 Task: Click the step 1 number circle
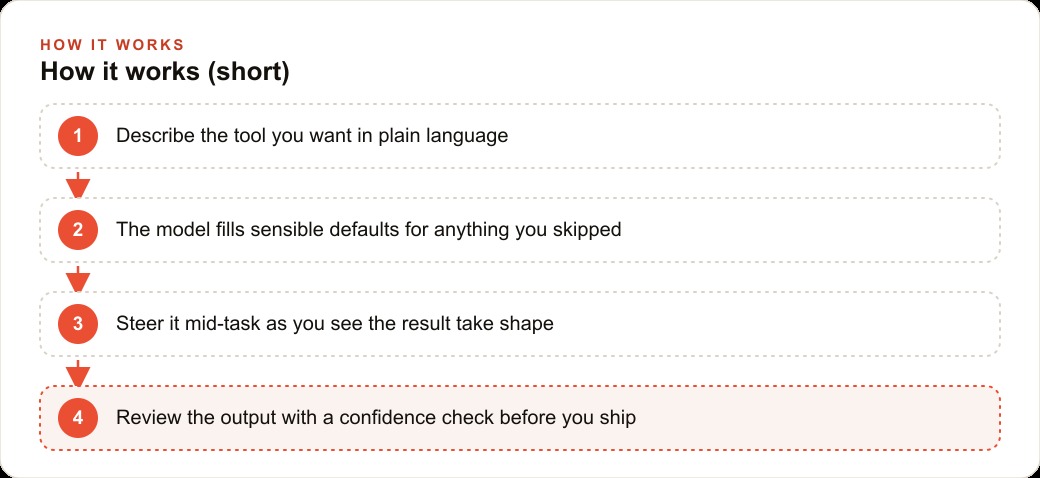78,136
